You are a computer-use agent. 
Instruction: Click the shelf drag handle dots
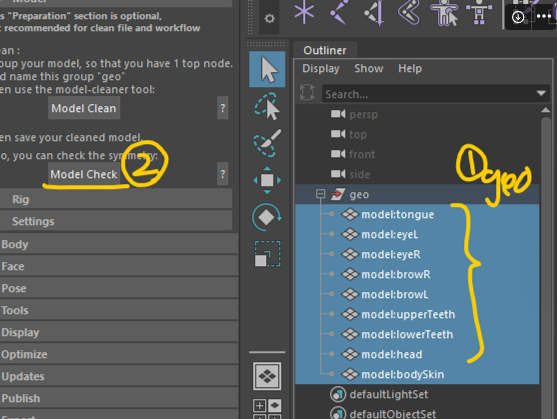[x=250, y=18]
